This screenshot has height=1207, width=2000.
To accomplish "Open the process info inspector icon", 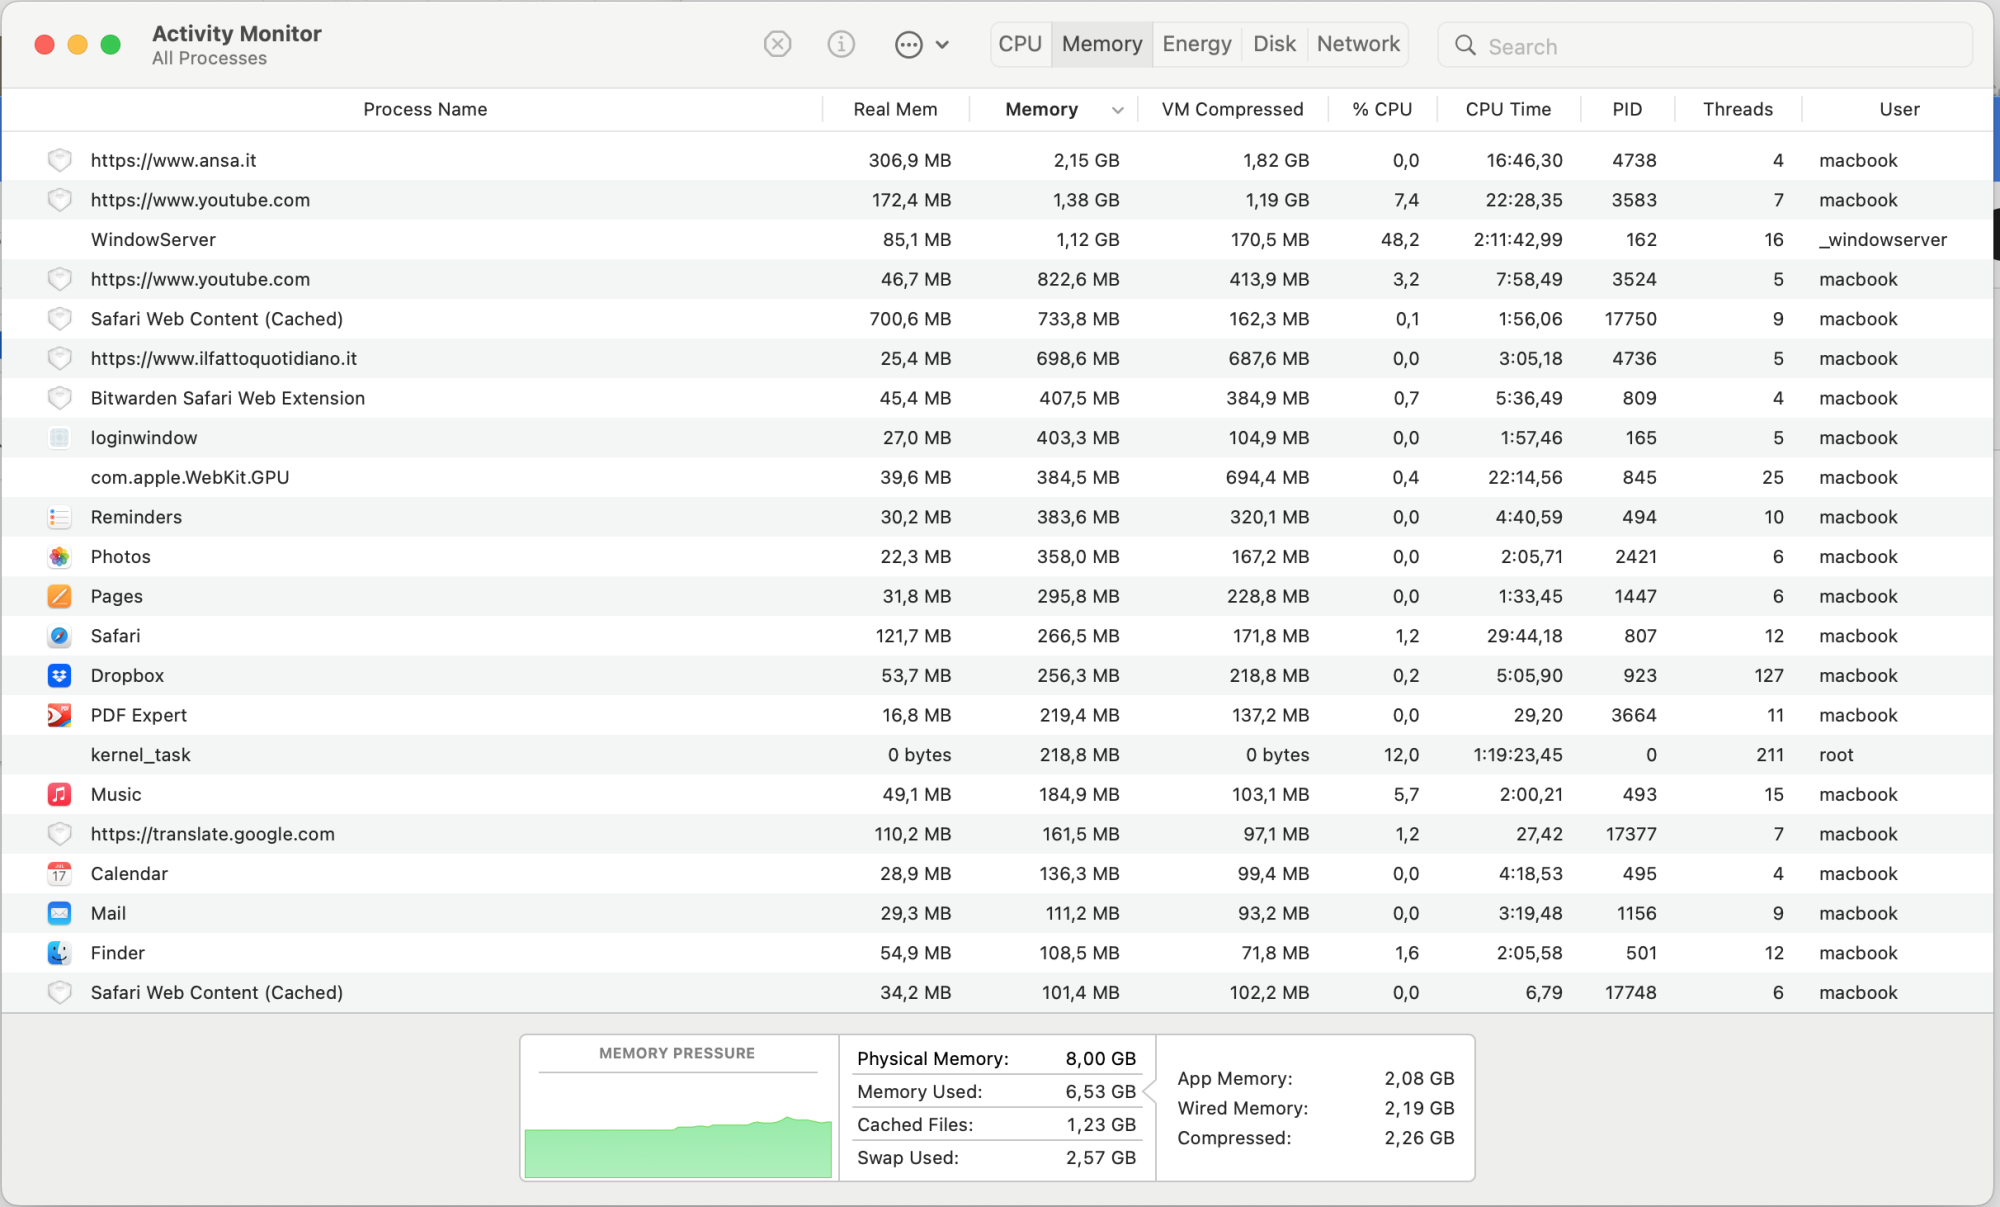I will pos(841,44).
